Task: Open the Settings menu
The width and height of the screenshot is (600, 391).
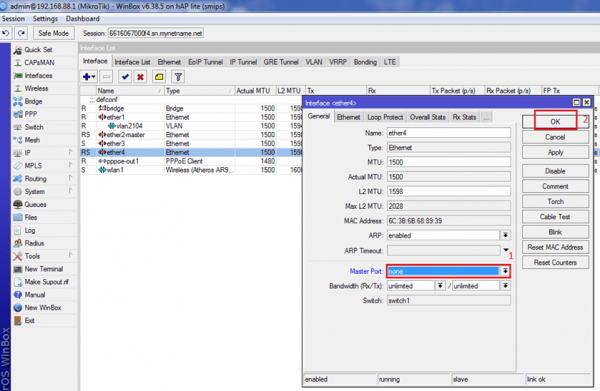Action: (45, 19)
